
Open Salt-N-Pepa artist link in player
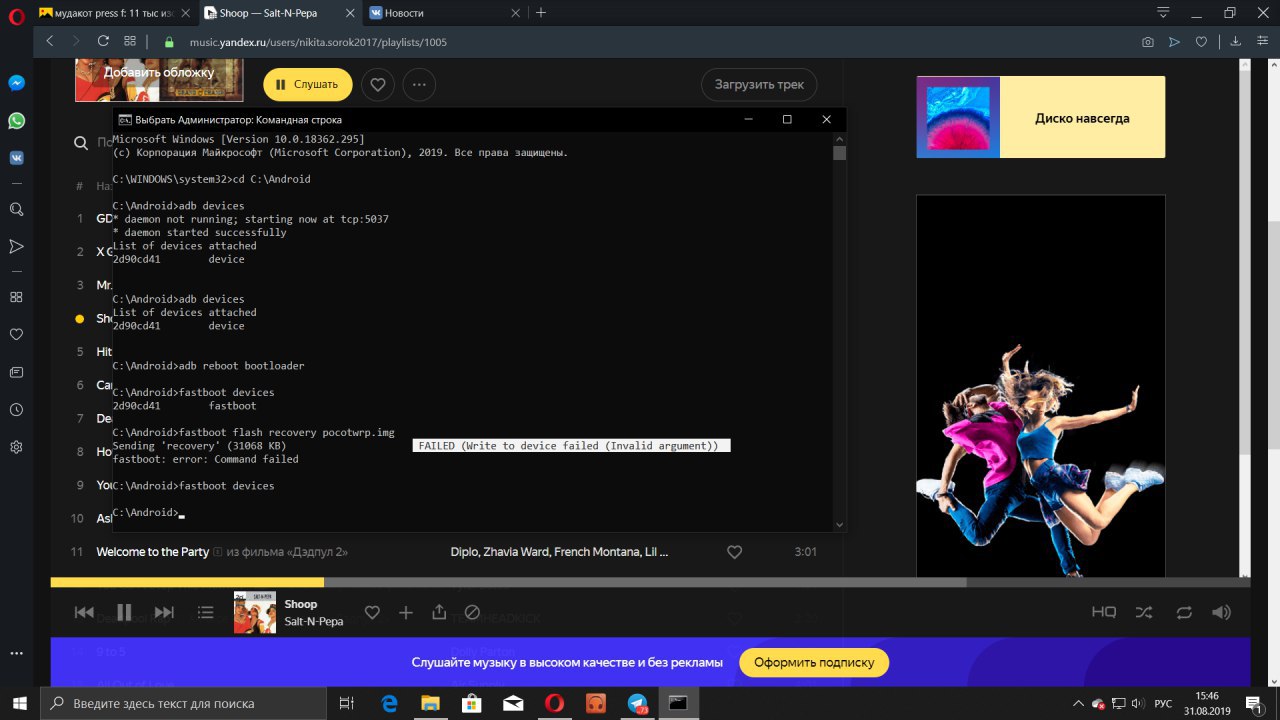(x=314, y=621)
